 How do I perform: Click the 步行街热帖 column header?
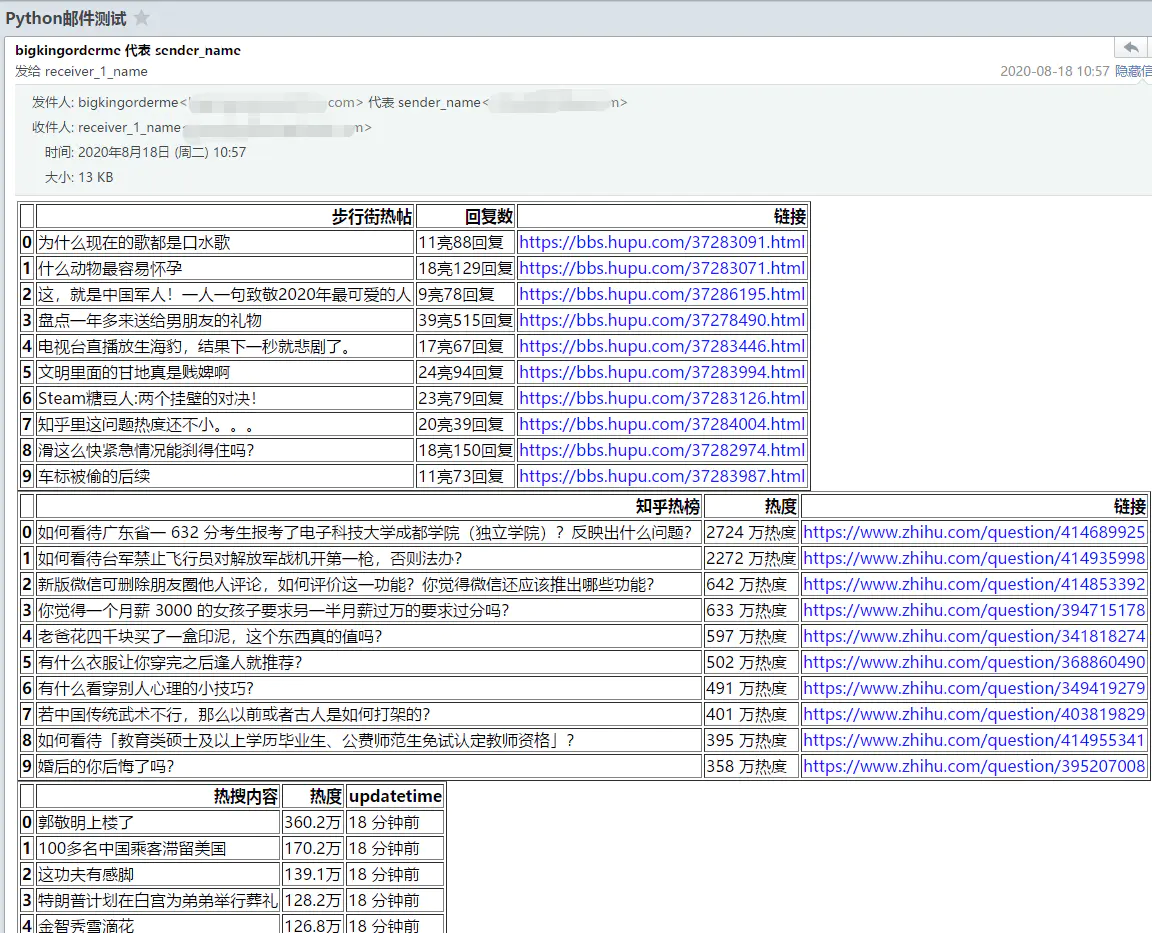tap(225, 217)
